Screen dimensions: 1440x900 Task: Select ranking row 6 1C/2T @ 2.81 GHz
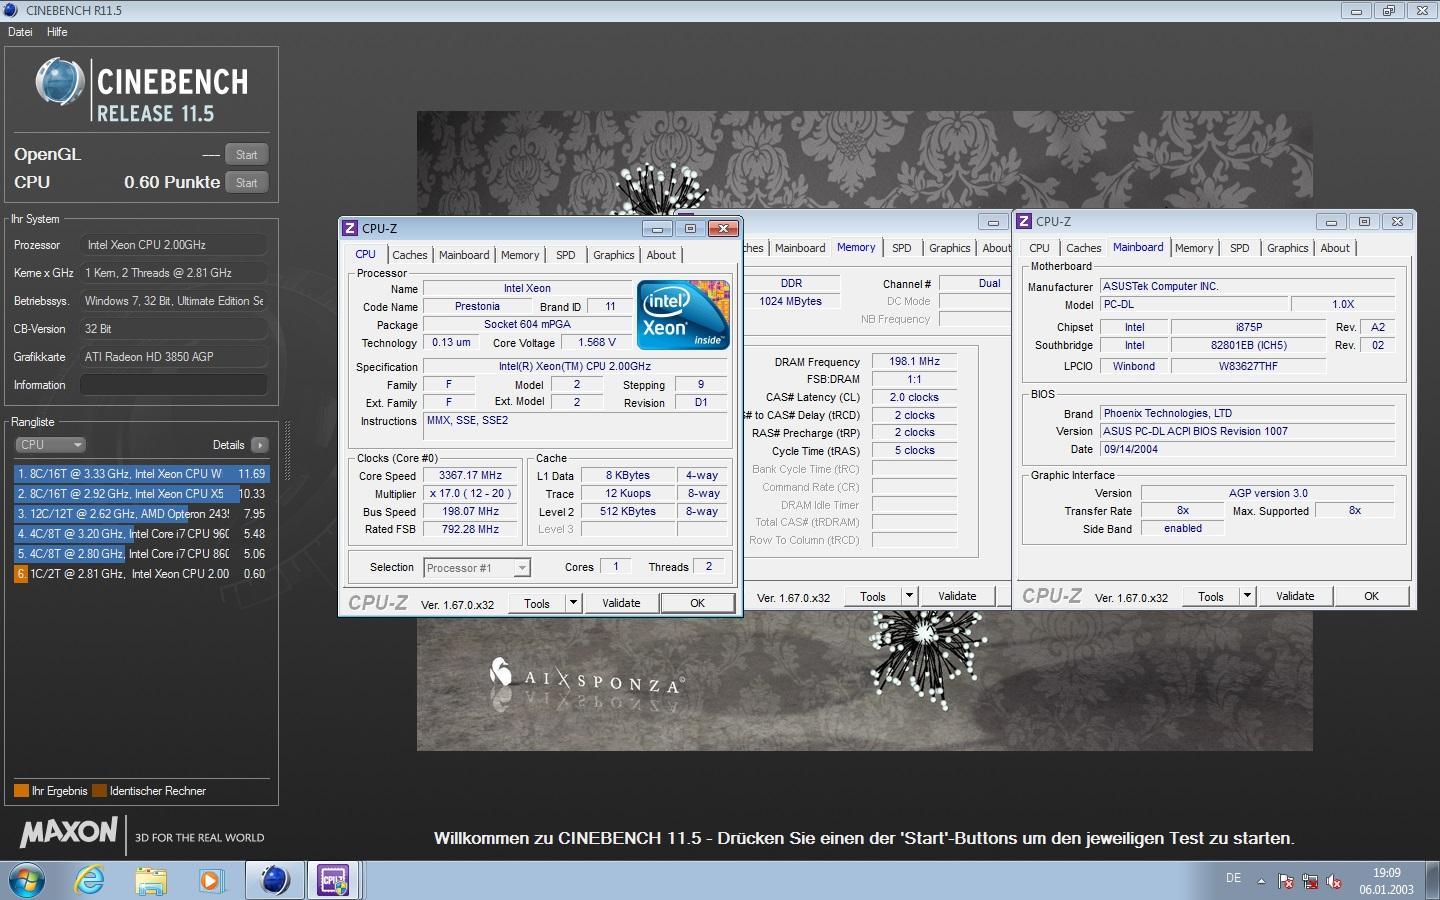pos(141,574)
